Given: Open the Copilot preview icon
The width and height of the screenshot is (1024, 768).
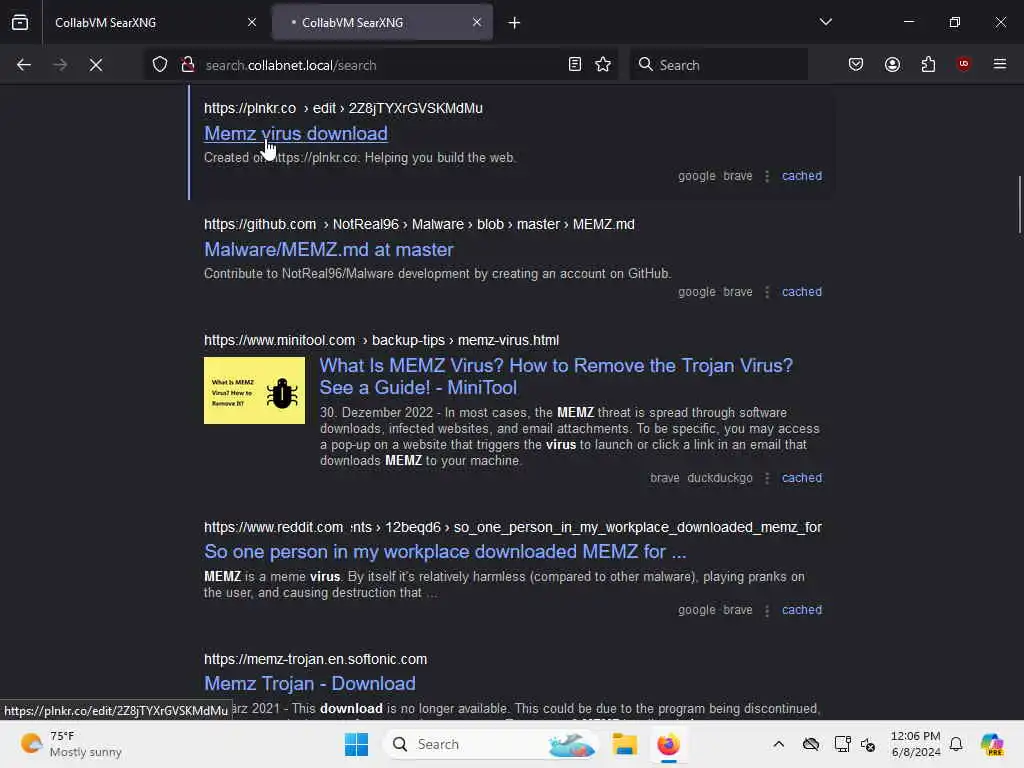Looking at the screenshot, I should pyautogui.click(x=992, y=744).
